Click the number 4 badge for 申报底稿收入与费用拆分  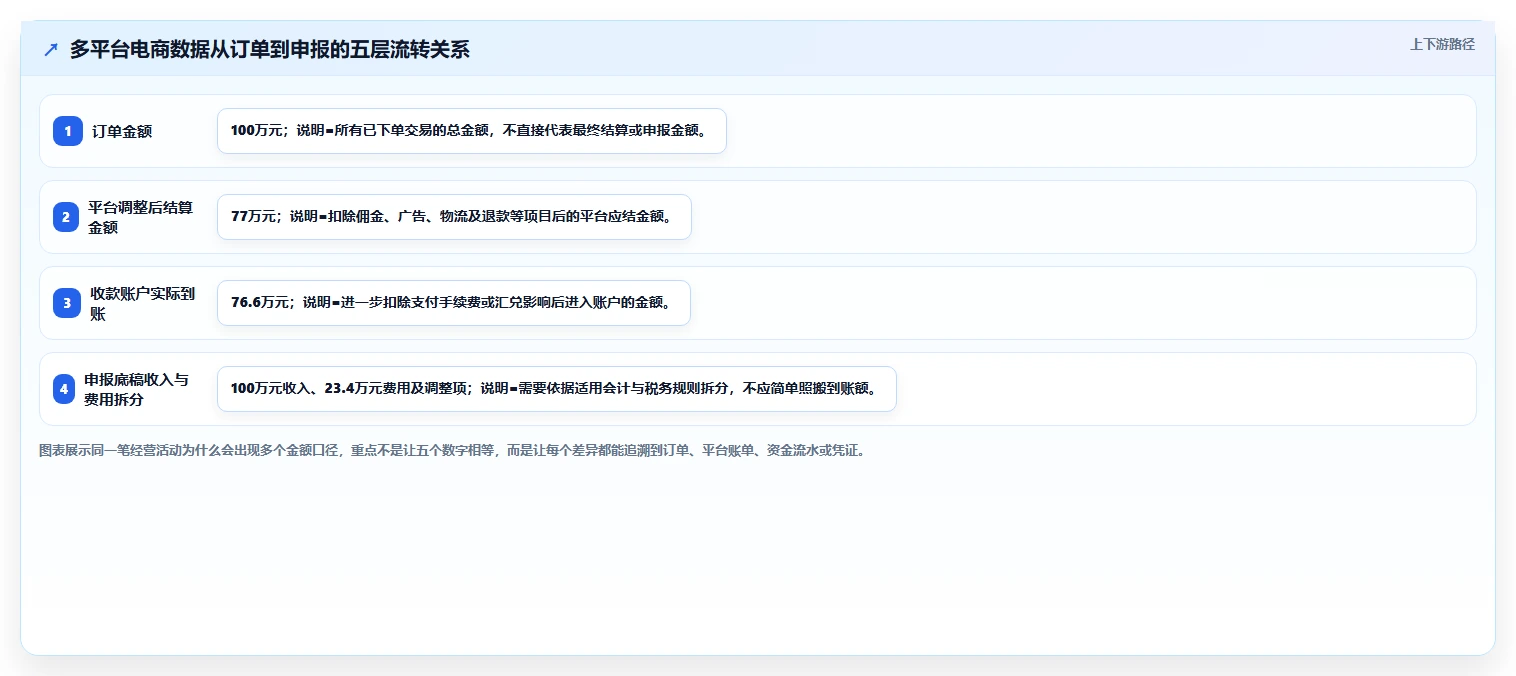64,389
